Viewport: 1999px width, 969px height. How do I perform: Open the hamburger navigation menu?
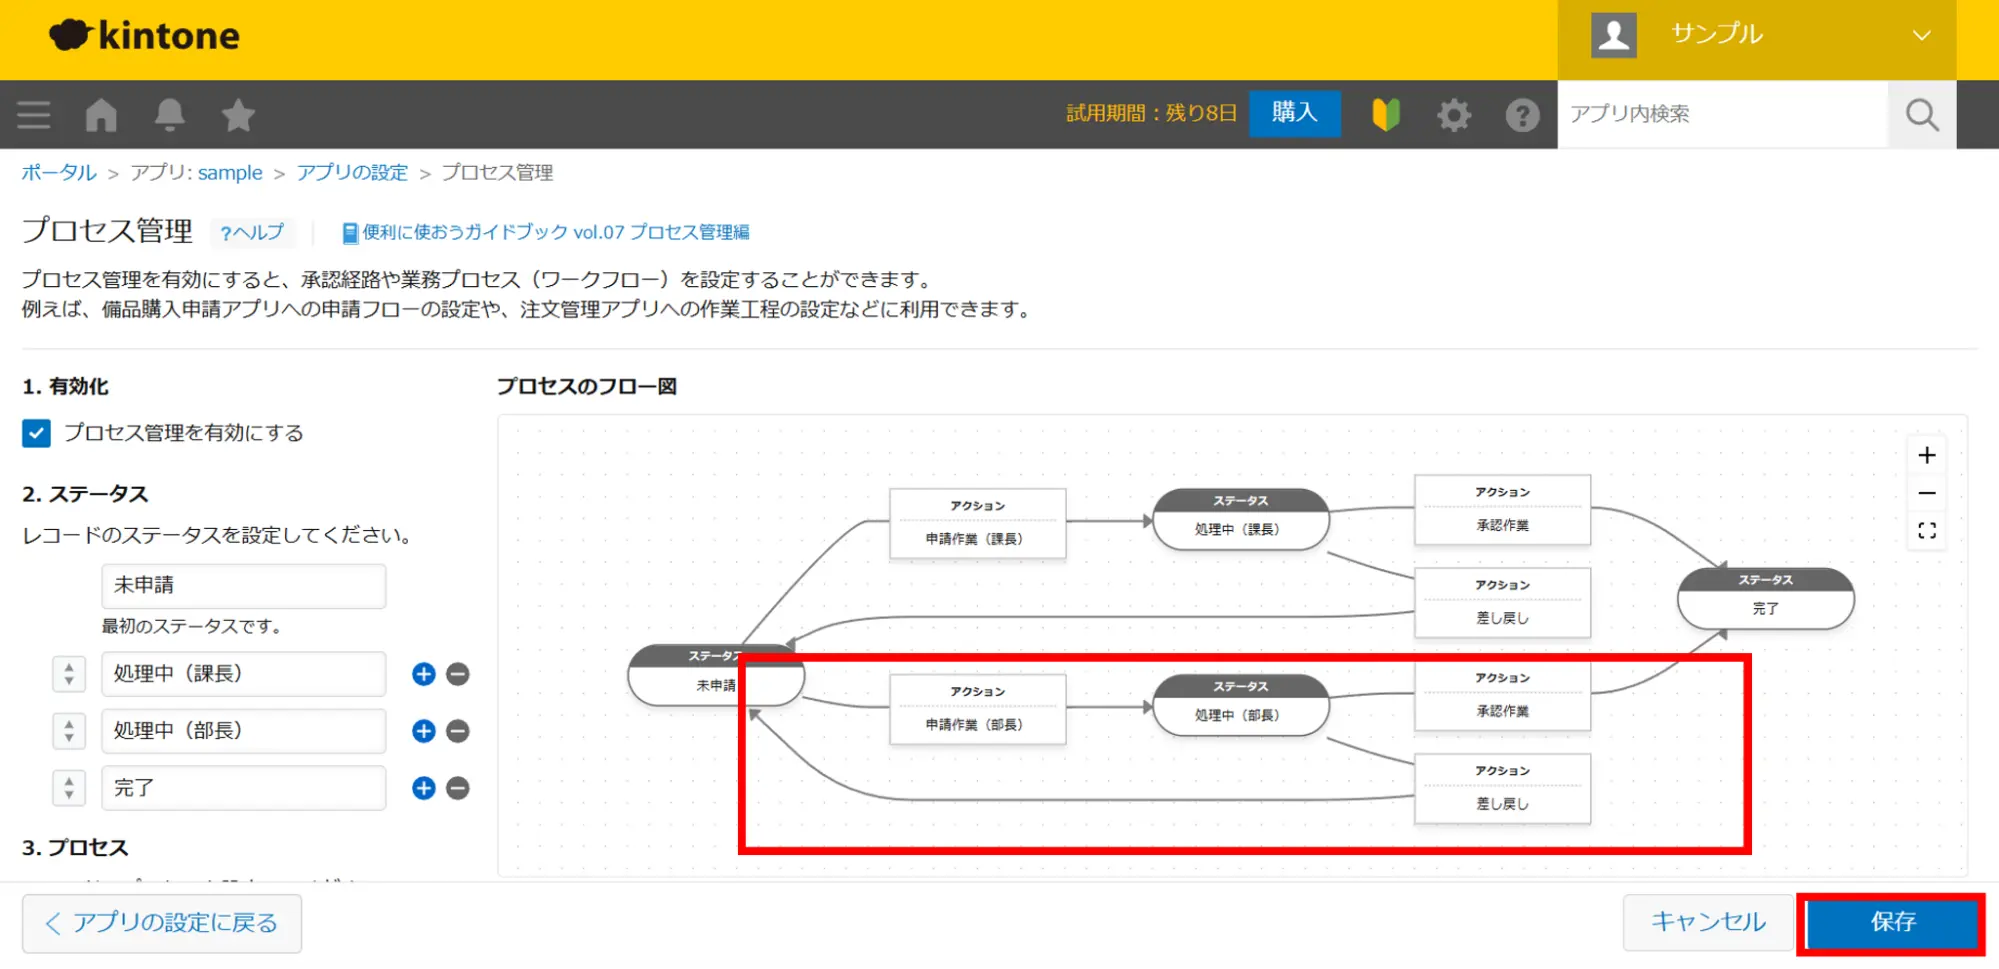[x=34, y=115]
